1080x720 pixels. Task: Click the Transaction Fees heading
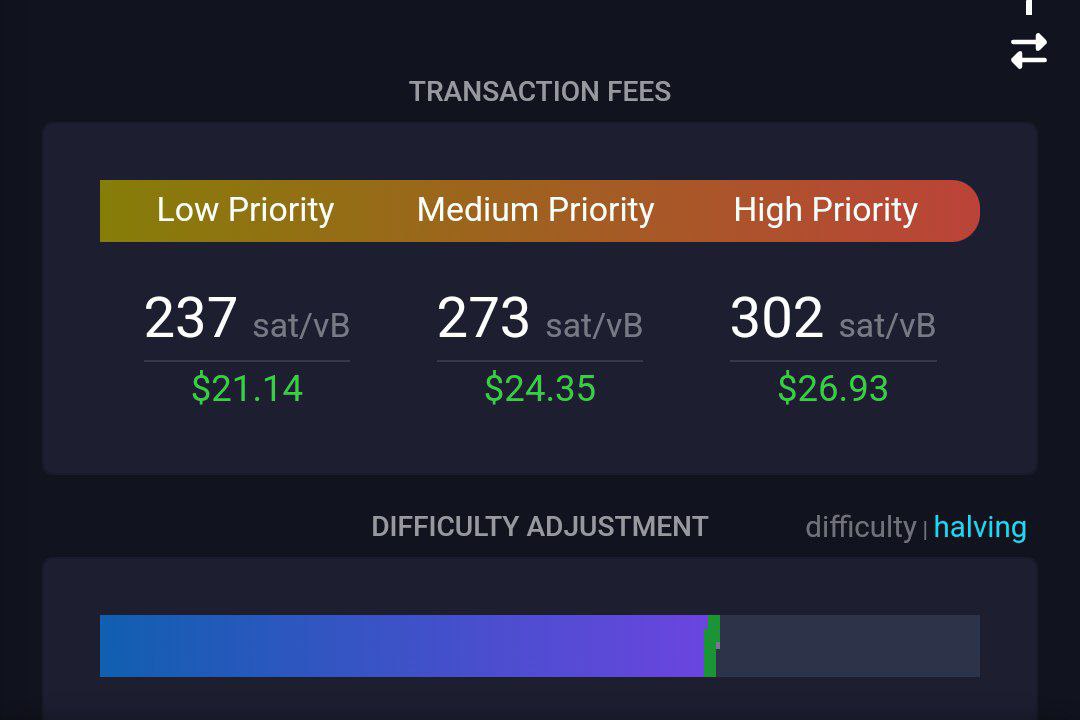[539, 92]
